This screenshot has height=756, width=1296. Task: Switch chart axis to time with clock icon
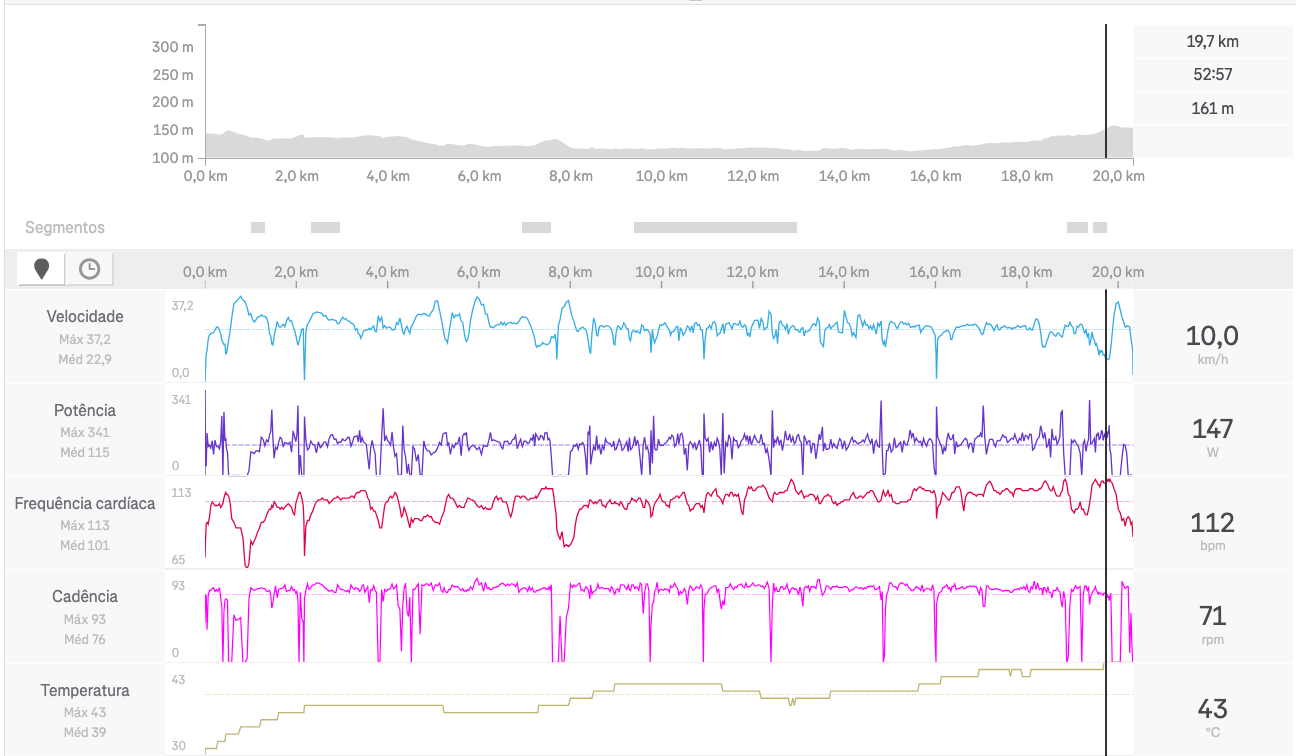point(89,268)
